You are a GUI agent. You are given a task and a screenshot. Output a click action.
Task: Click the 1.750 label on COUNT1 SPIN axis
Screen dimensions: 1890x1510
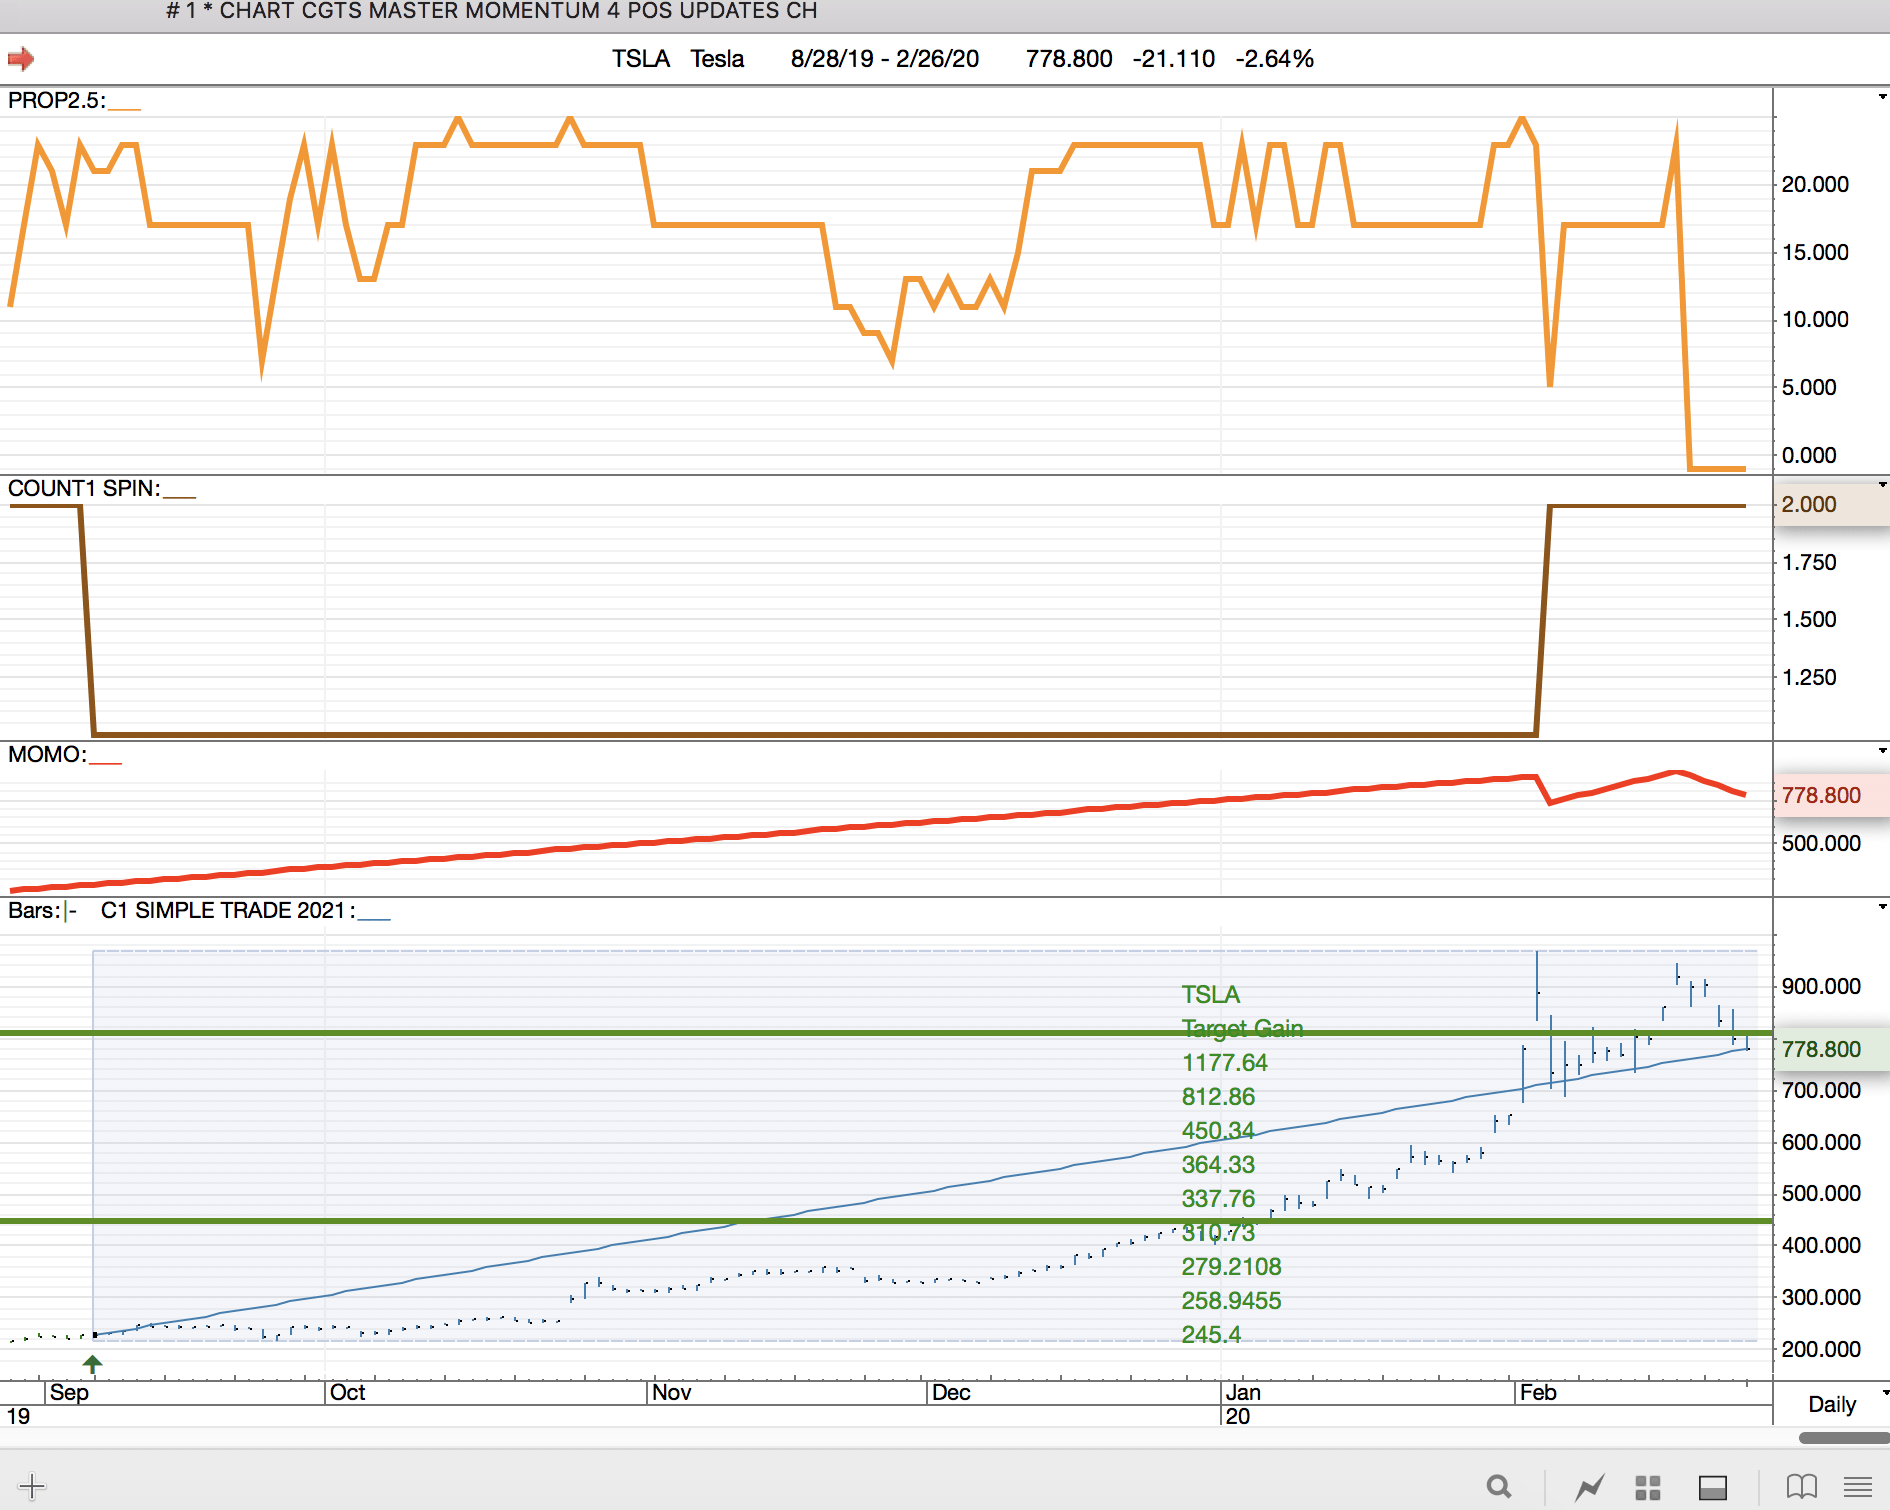click(1809, 562)
